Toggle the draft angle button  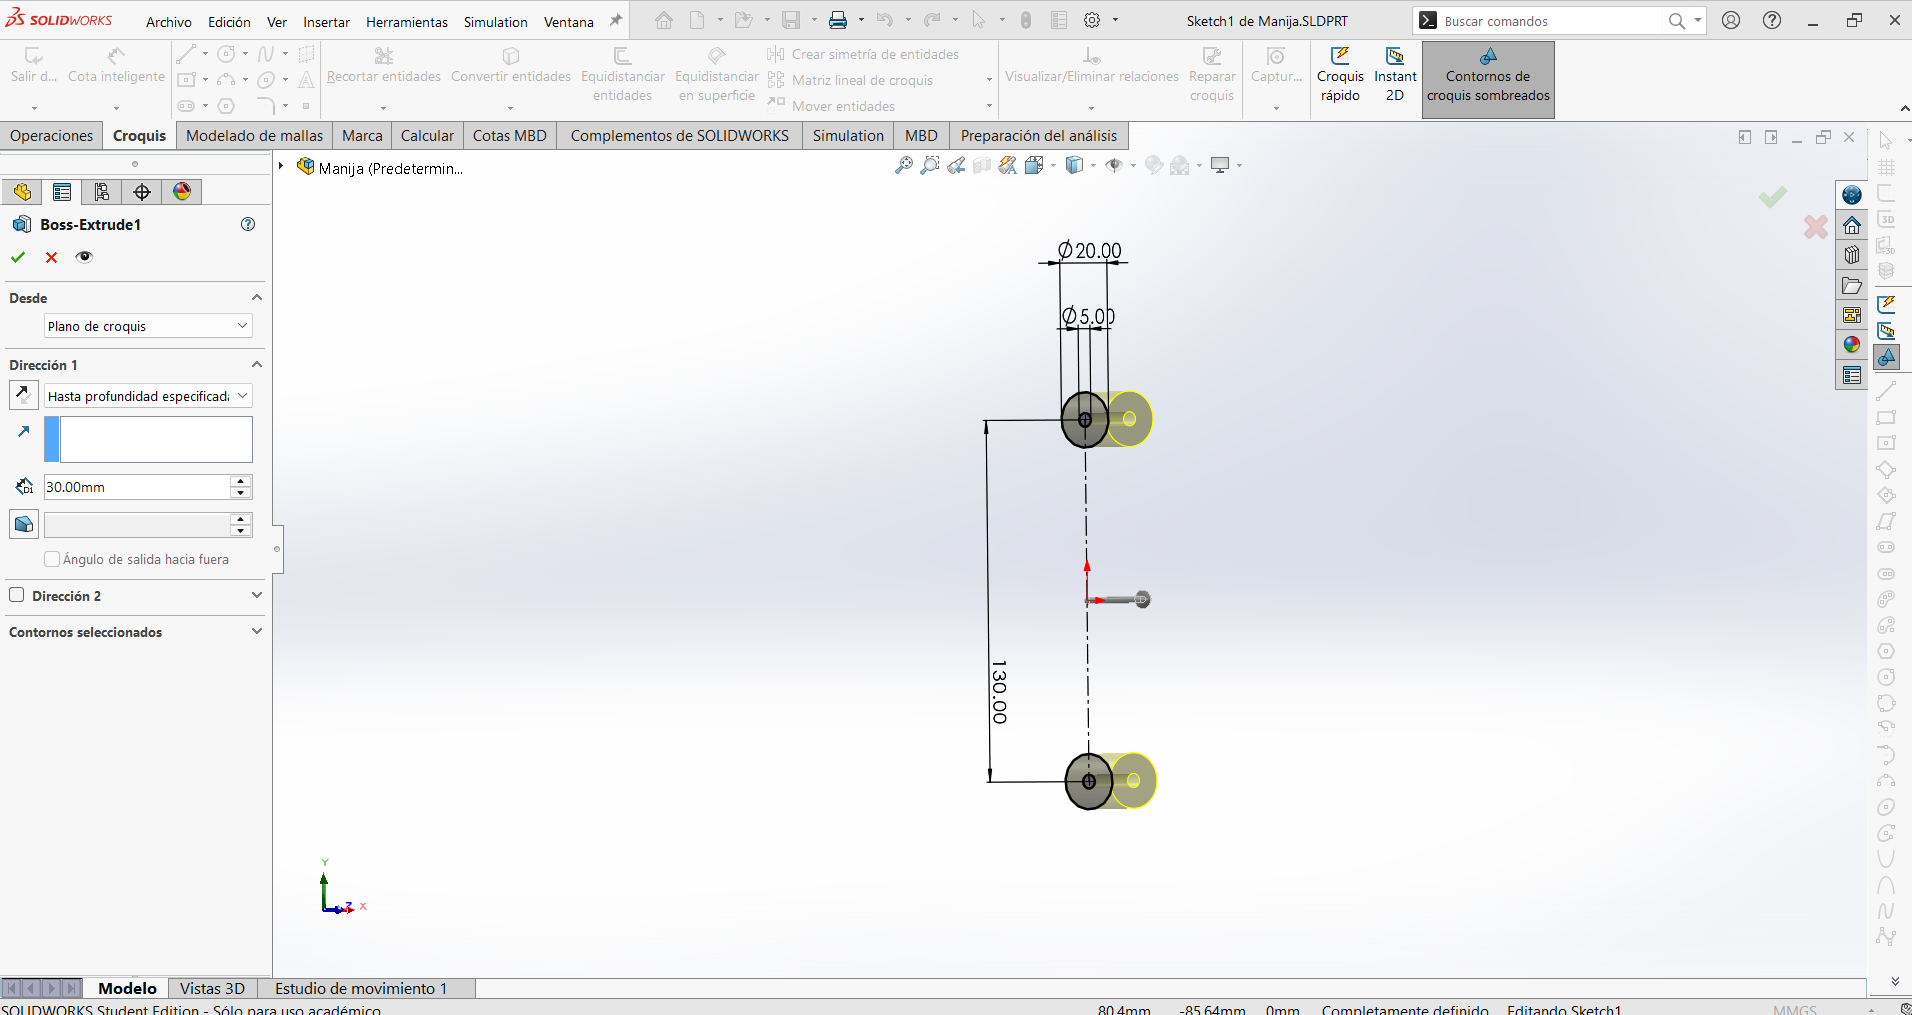click(x=24, y=524)
